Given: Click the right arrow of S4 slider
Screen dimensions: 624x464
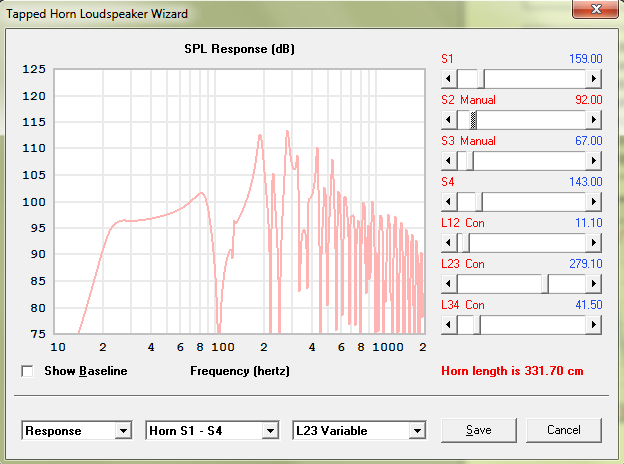Looking at the screenshot, I should (593, 202).
